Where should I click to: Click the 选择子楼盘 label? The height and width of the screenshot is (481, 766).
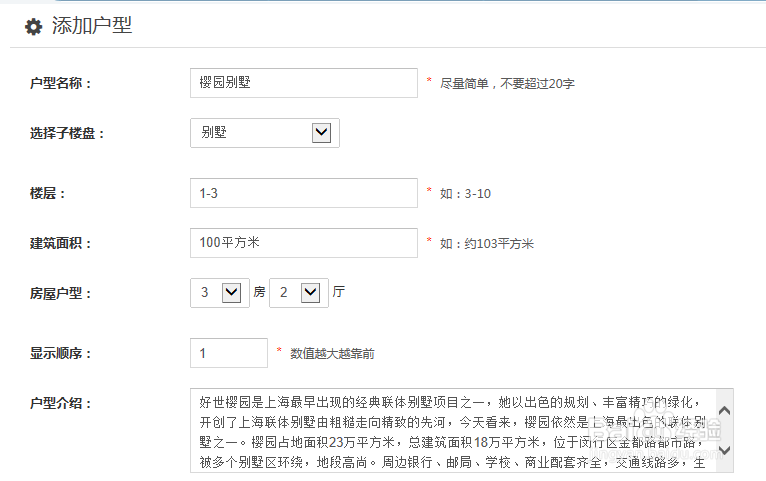point(67,133)
